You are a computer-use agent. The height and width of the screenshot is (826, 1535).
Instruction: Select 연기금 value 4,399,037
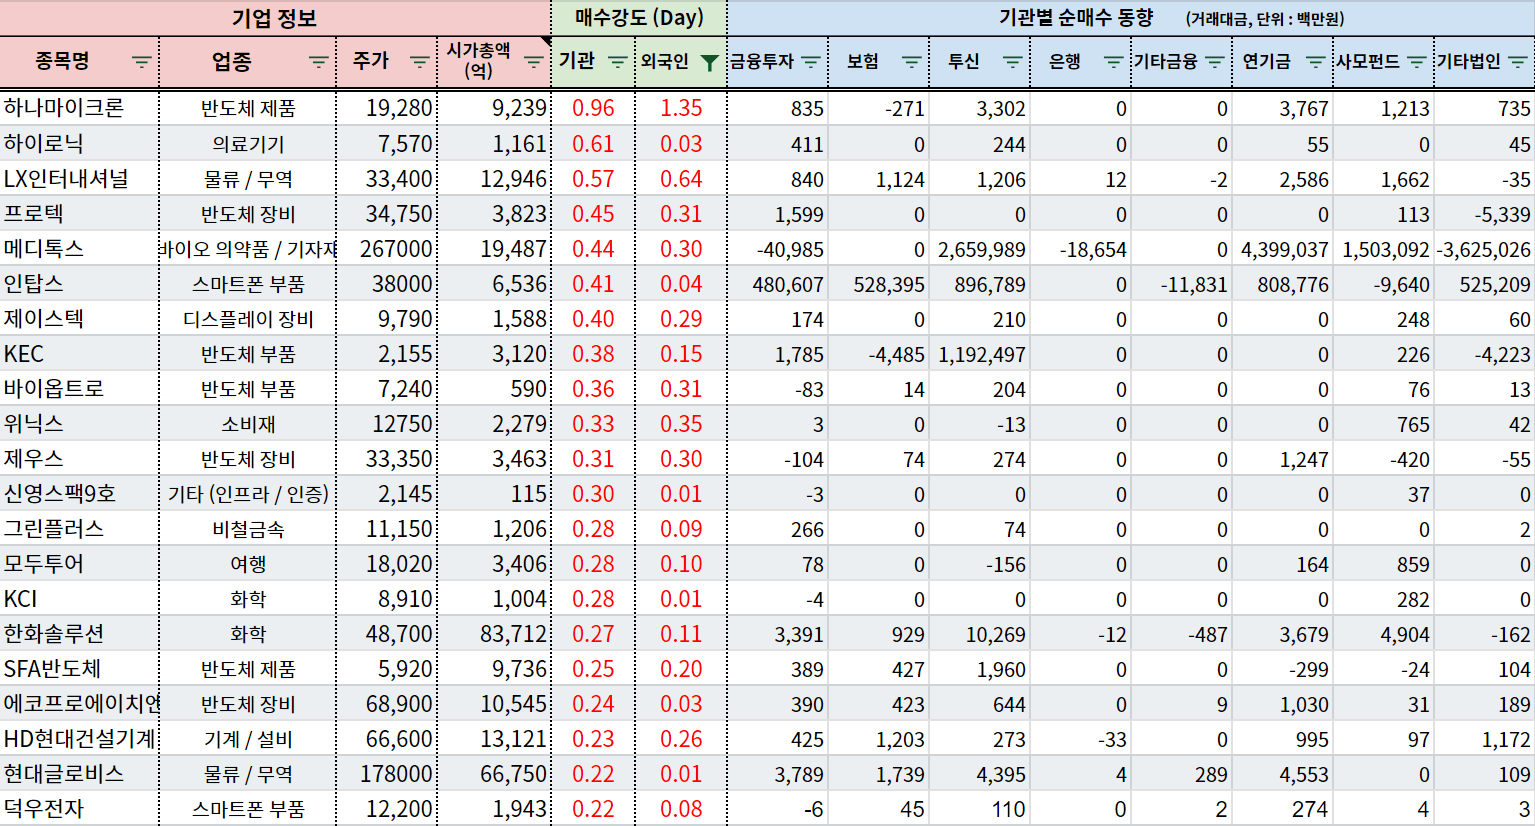[x=1282, y=249]
